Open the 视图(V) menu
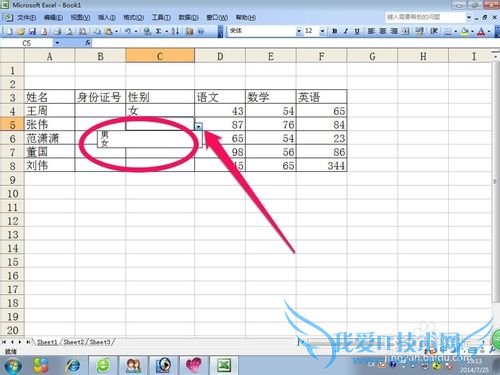The width and height of the screenshot is (500, 375). click(80, 17)
